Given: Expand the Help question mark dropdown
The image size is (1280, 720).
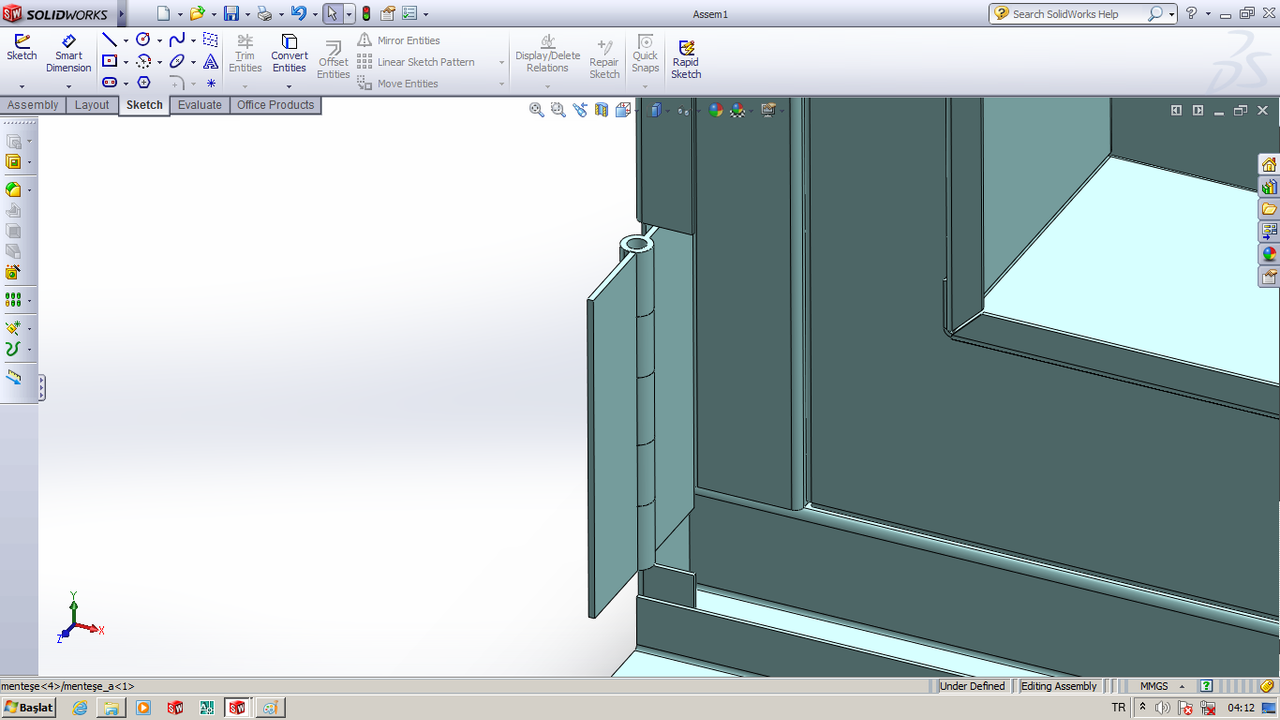Looking at the screenshot, I should (1208, 14).
